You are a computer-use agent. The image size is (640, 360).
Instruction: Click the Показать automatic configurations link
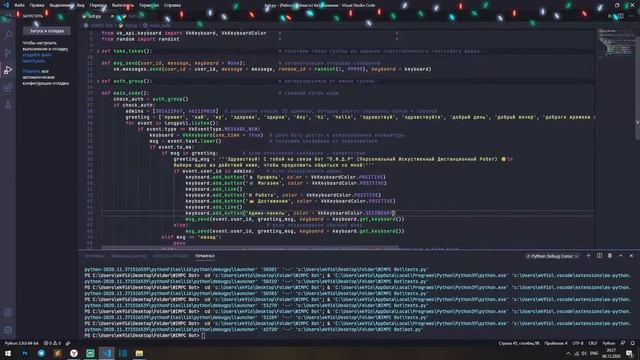(x=31, y=71)
